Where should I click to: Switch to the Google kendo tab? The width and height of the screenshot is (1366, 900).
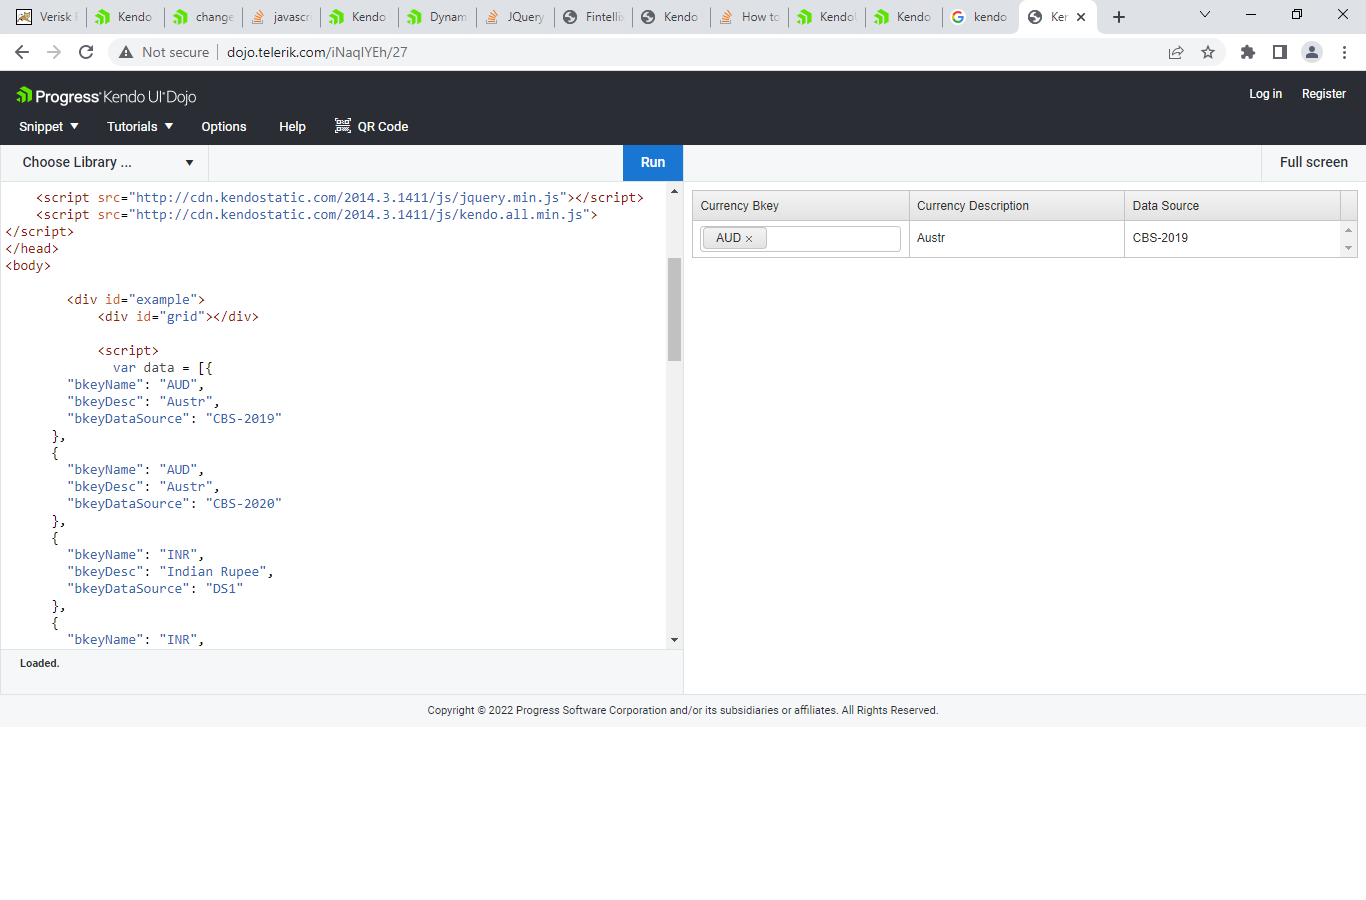click(981, 17)
